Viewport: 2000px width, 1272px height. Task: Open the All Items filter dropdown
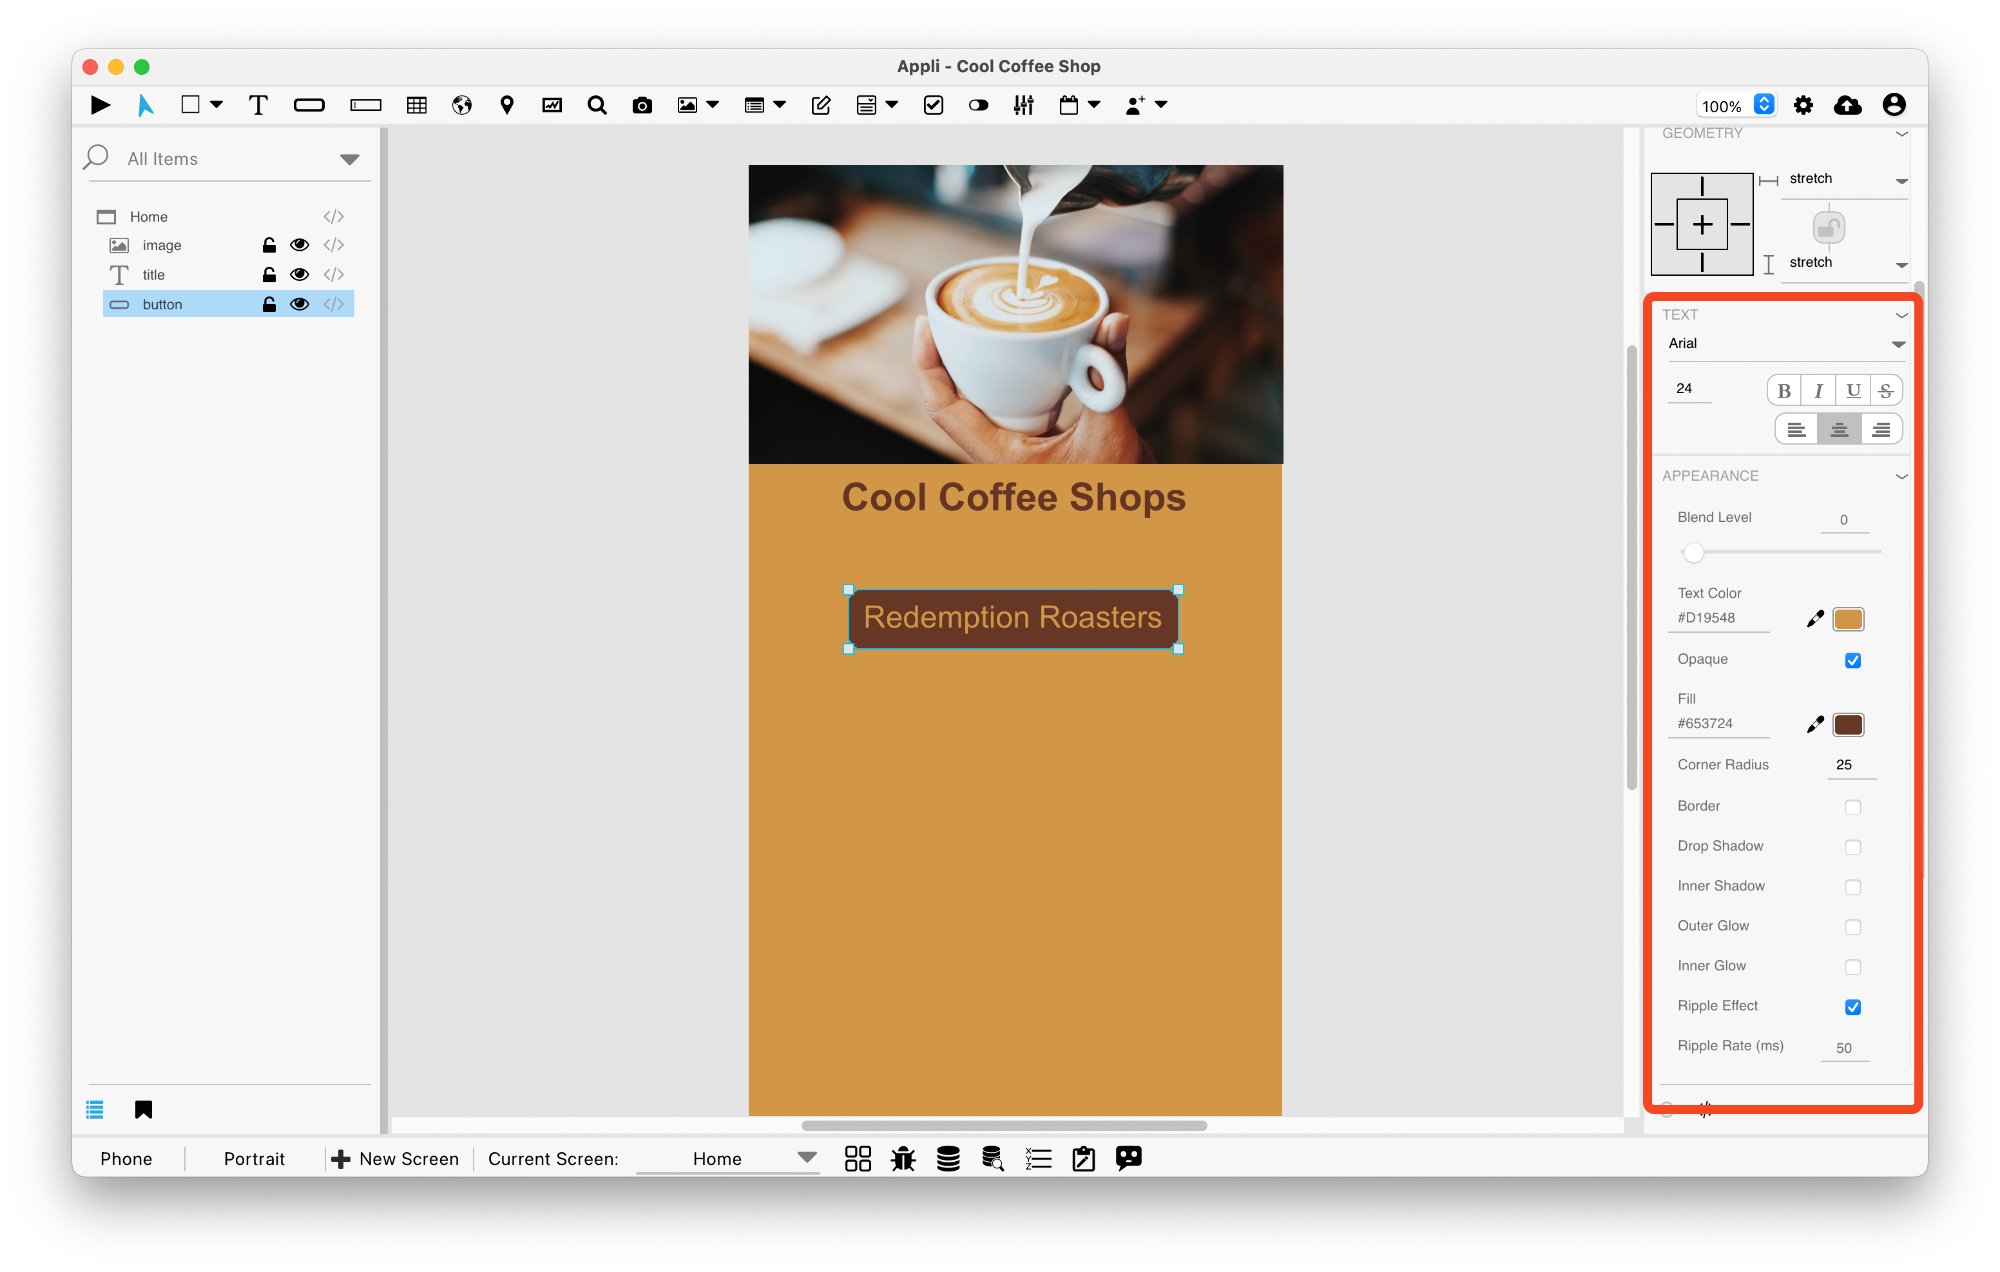click(349, 159)
